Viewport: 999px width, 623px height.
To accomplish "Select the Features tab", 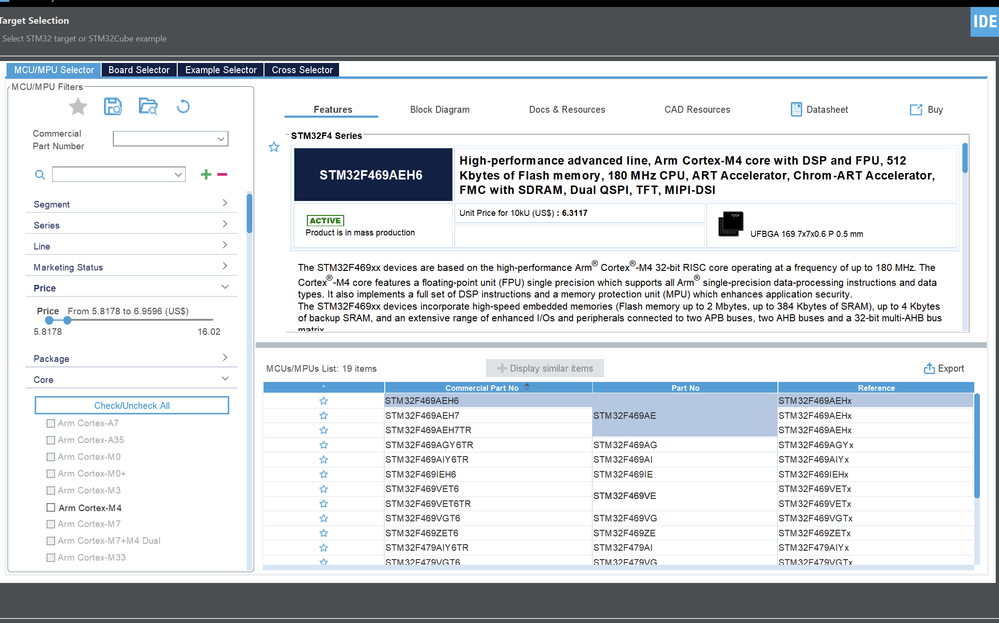I will [333, 110].
